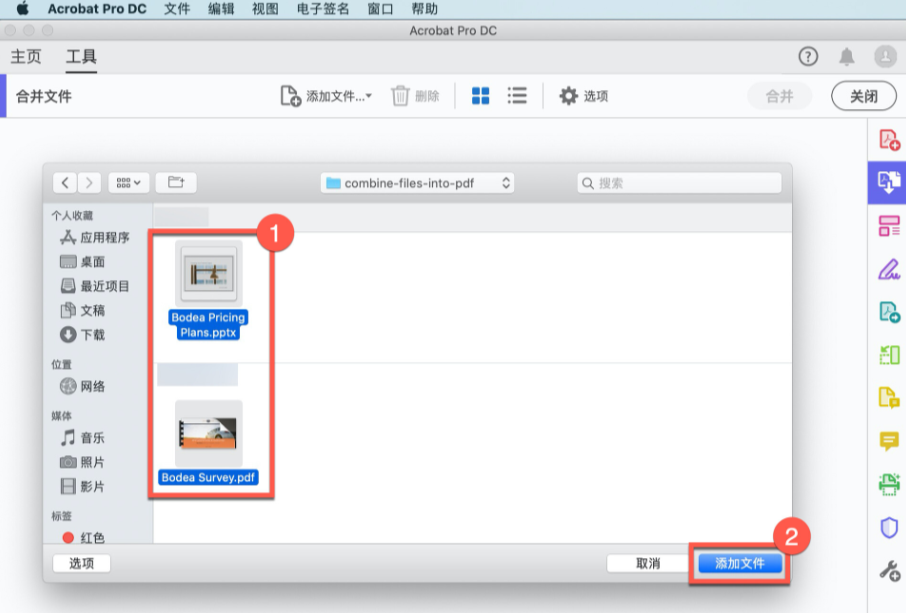Switch to grid thumbnail view
Screen dimensions: 906x613
tap(480, 96)
